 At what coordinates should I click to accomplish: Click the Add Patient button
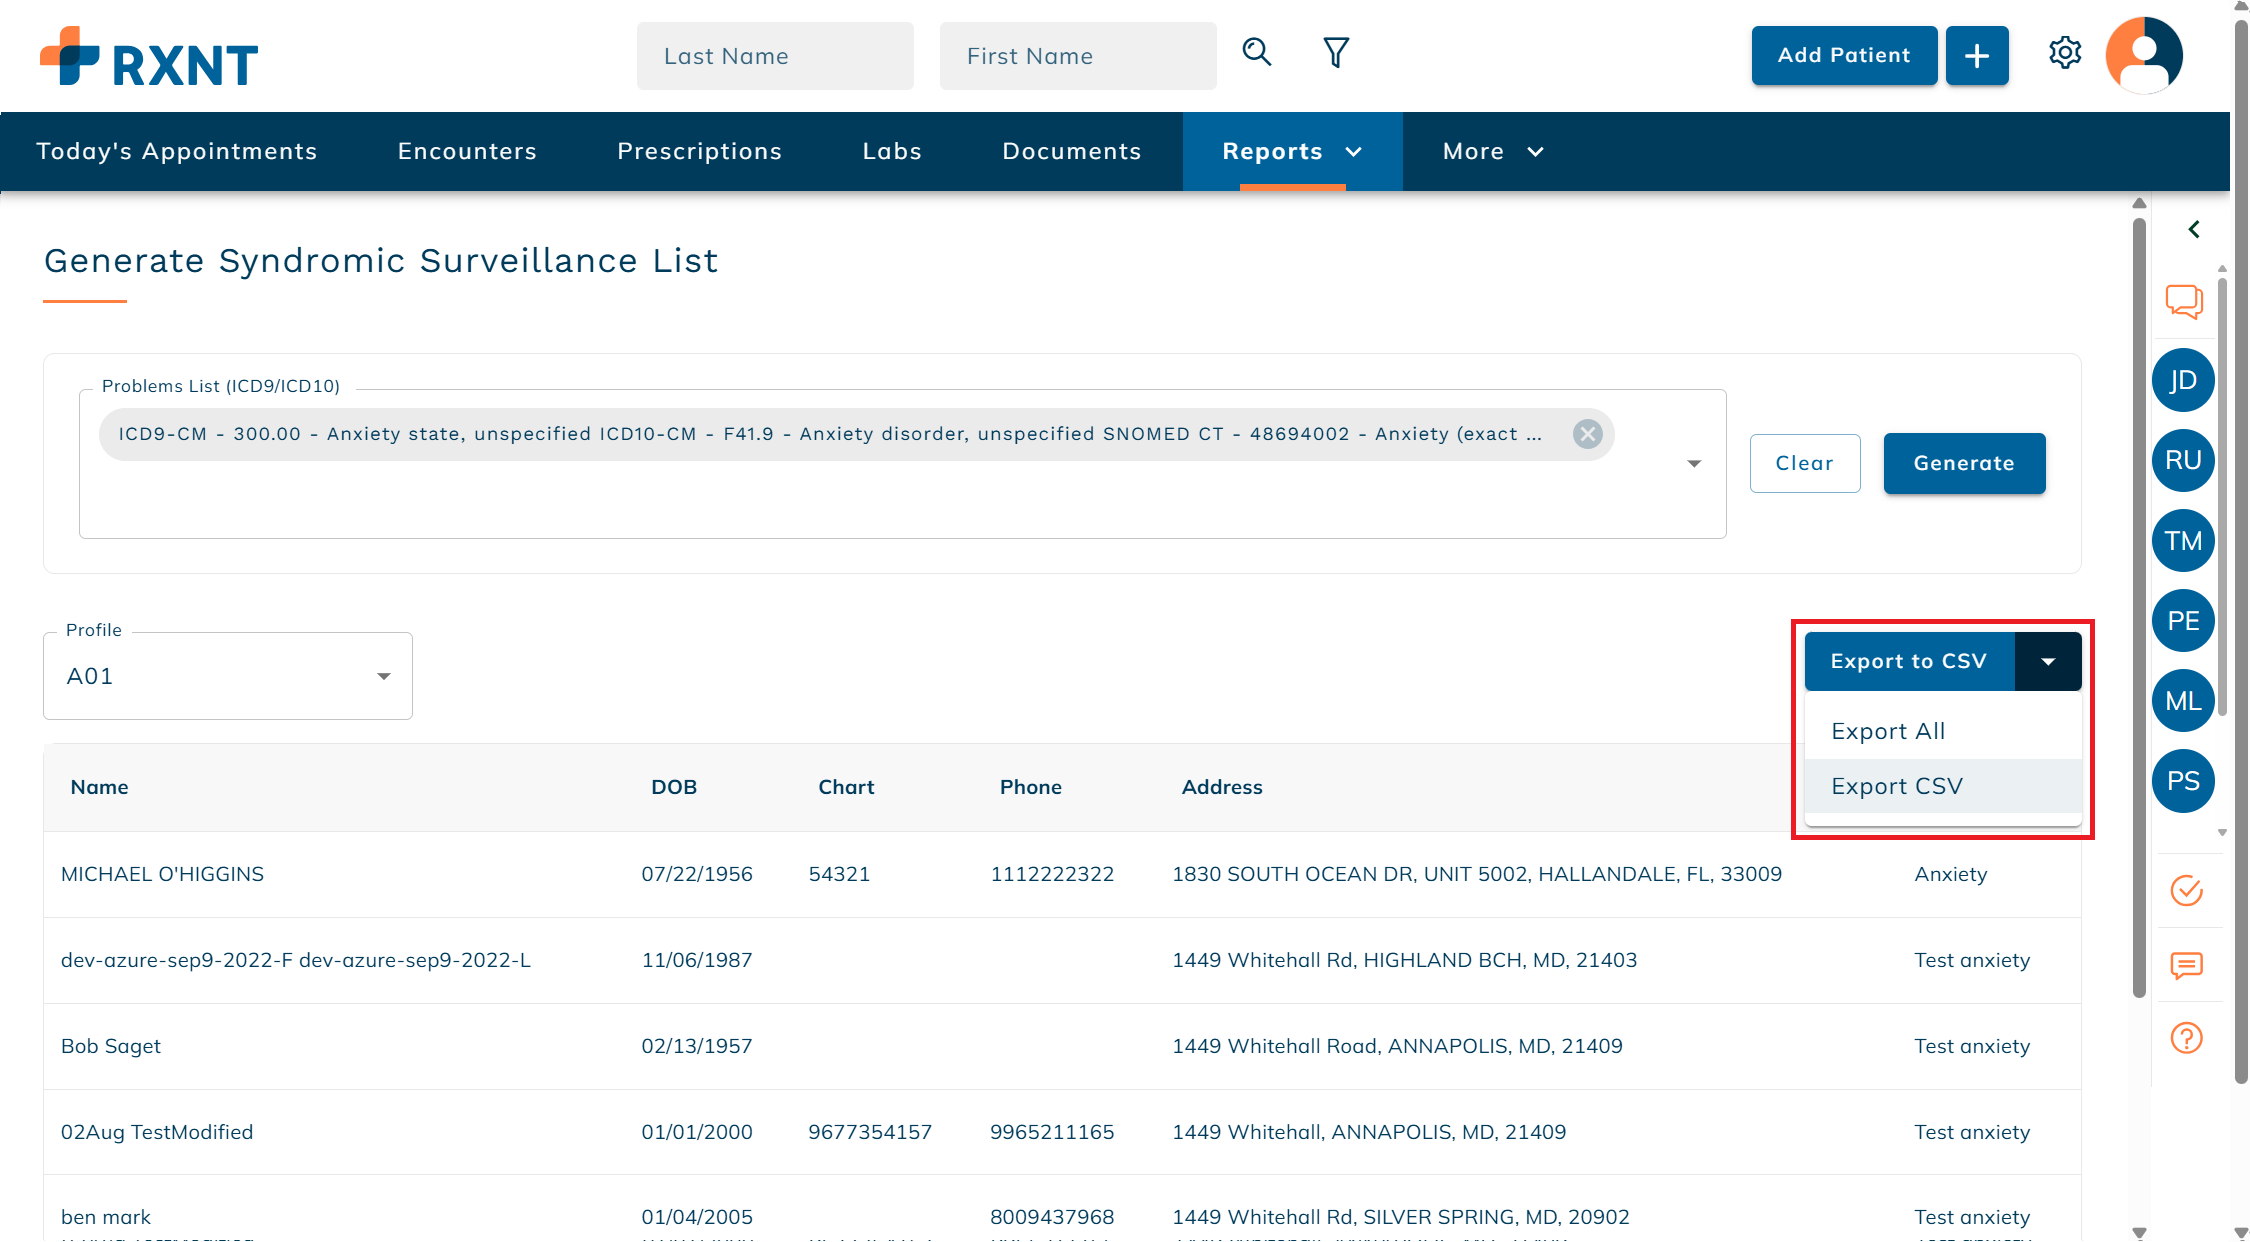click(x=1844, y=56)
